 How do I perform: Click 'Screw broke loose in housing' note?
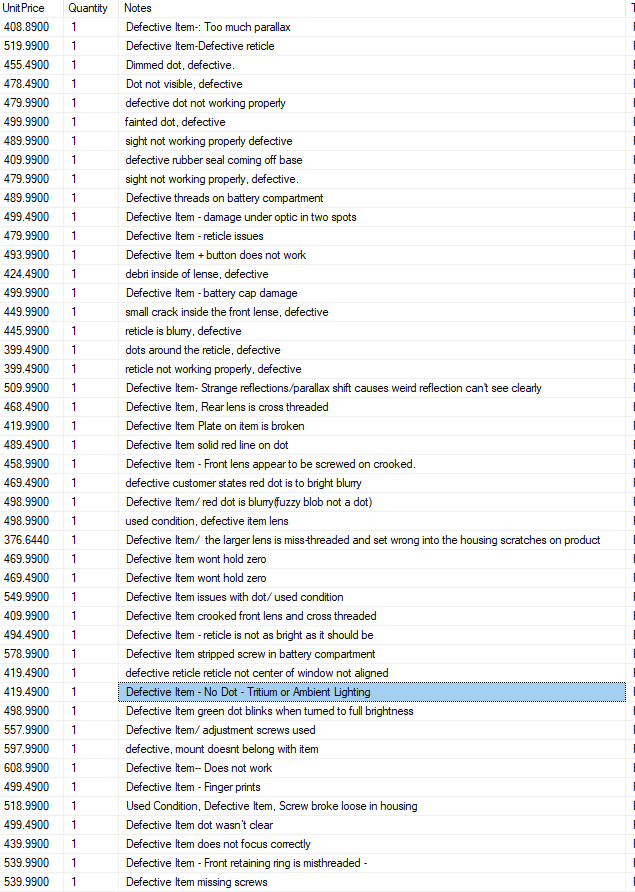(372, 806)
